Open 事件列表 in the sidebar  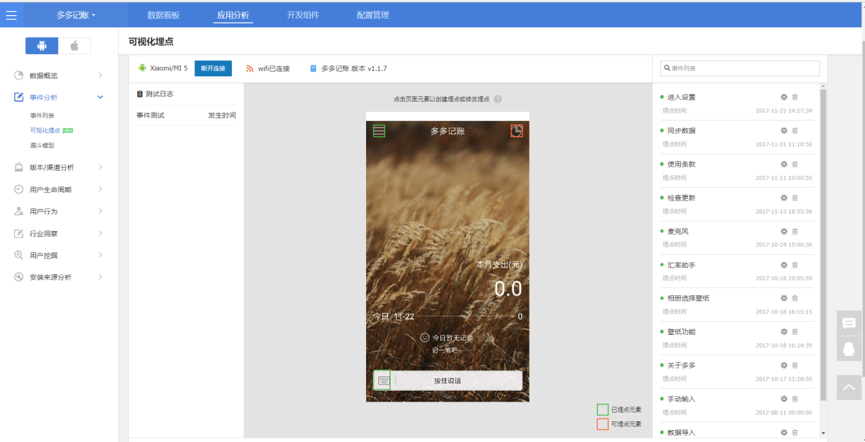[x=42, y=115]
